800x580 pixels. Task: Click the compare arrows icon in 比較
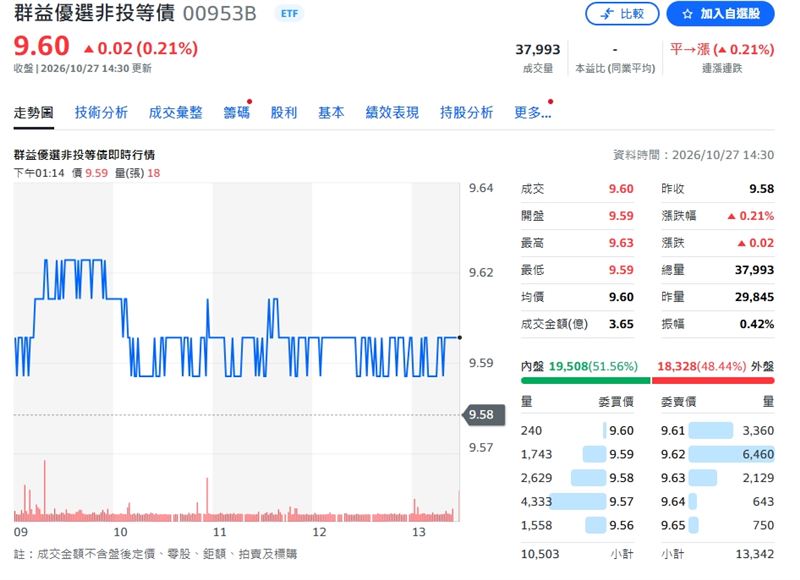coord(607,14)
